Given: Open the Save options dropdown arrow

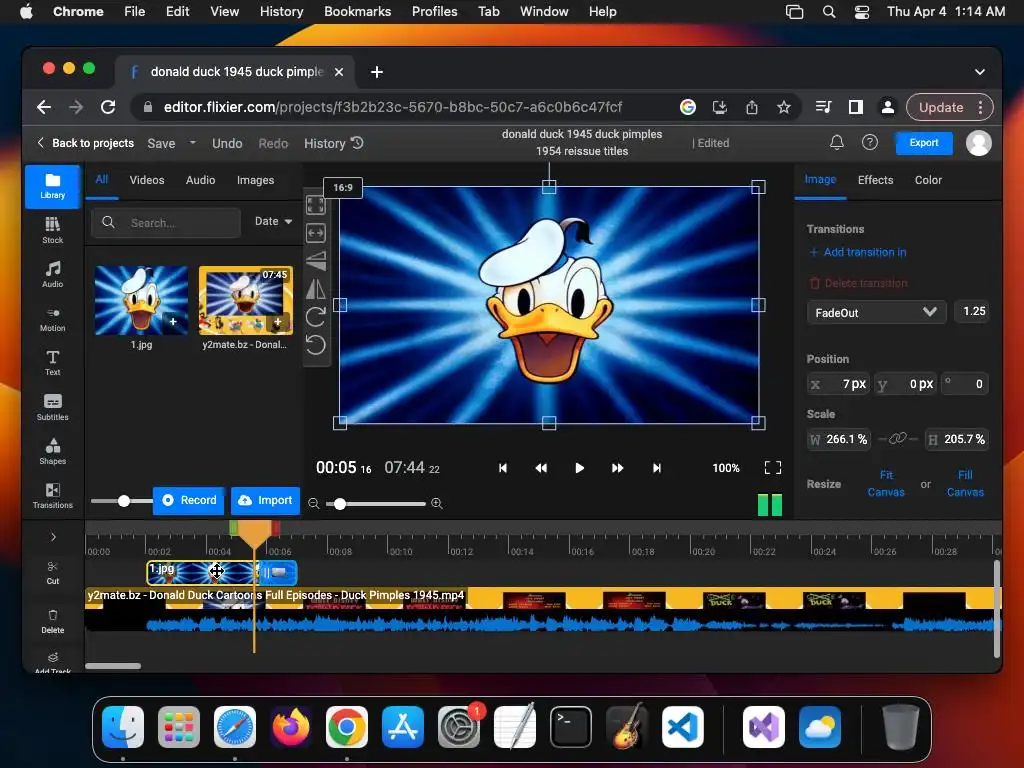Looking at the screenshot, I should tap(193, 142).
